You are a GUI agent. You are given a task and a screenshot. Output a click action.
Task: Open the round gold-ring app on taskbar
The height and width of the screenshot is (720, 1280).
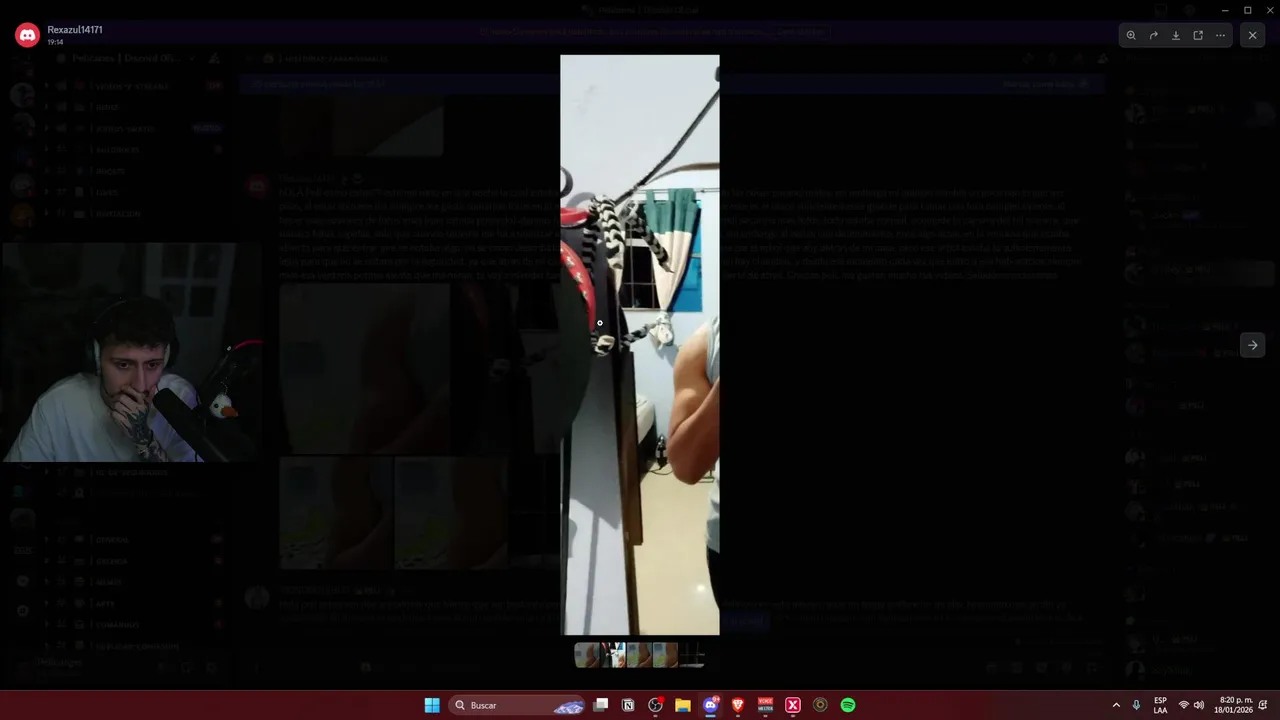820,705
